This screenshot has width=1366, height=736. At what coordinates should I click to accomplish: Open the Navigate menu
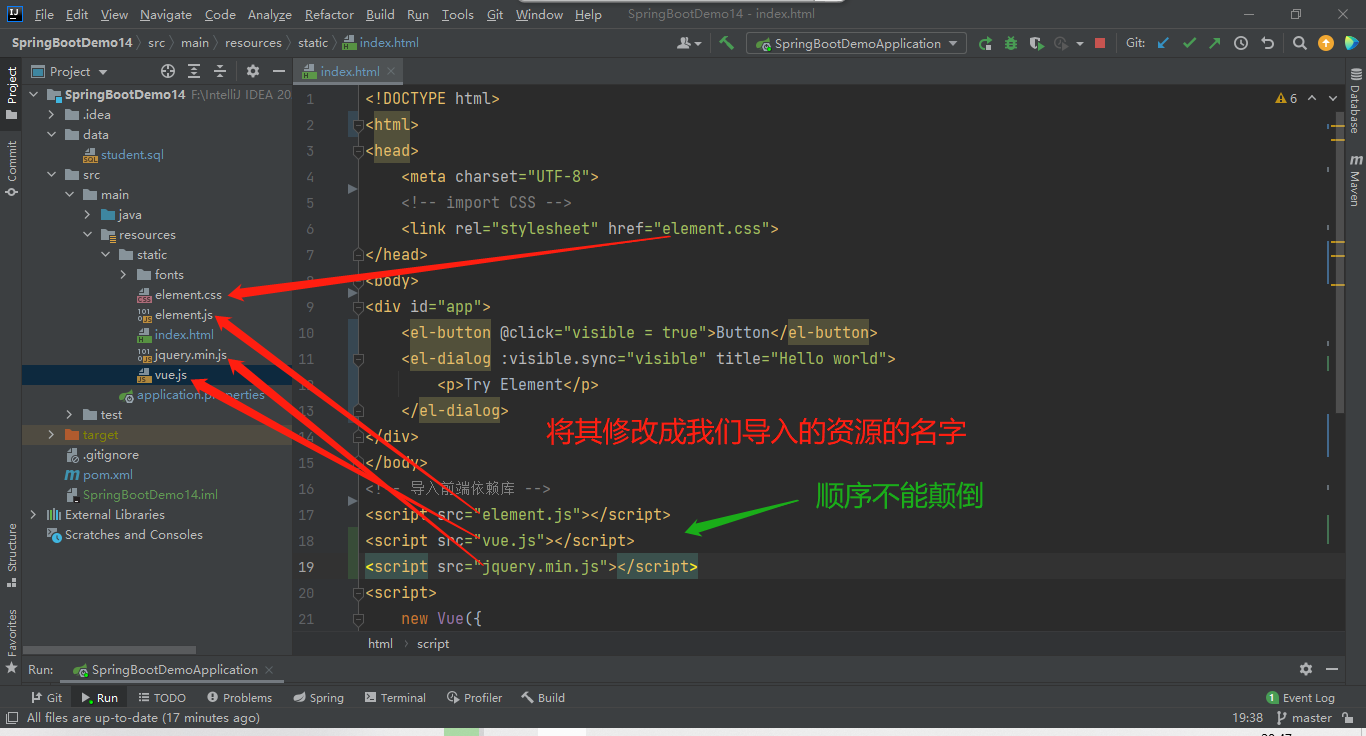click(x=166, y=14)
